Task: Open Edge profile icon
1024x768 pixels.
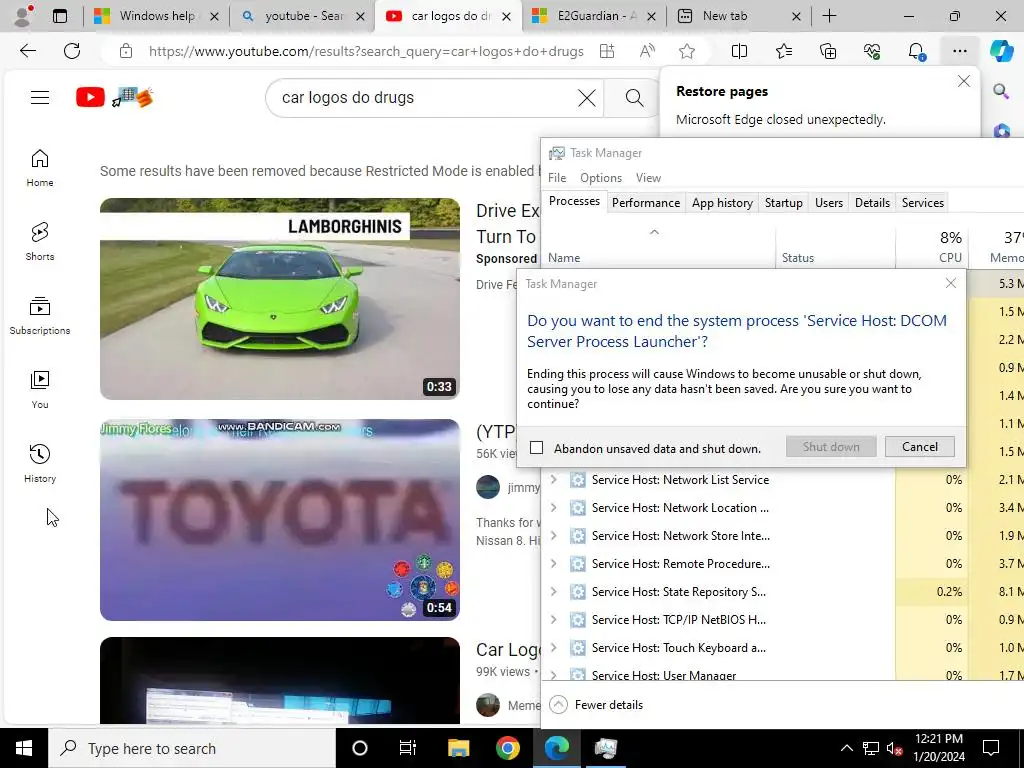Action: [24, 16]
